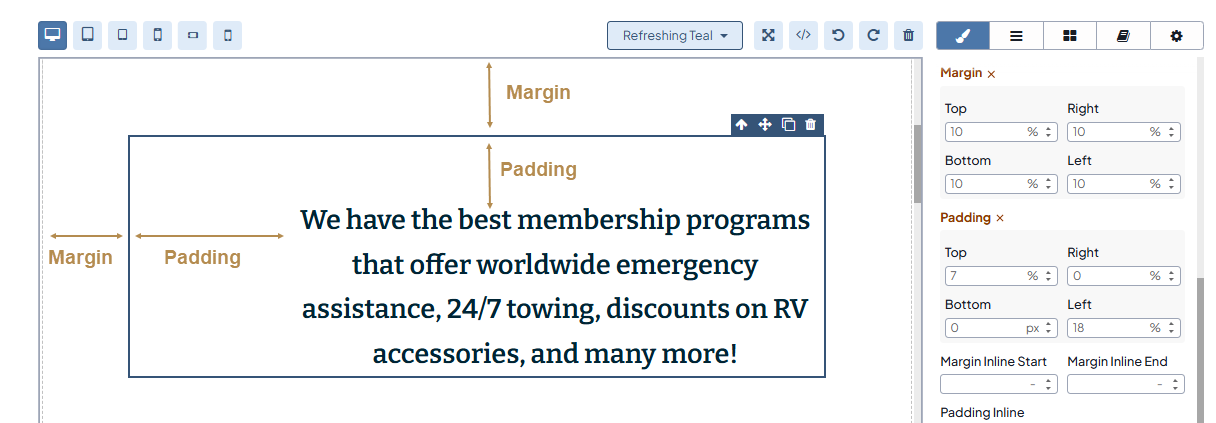Open the Refreshing Teal theme dropdown
The width and height of the screenshot is (1216, 423).
(674, 35)
